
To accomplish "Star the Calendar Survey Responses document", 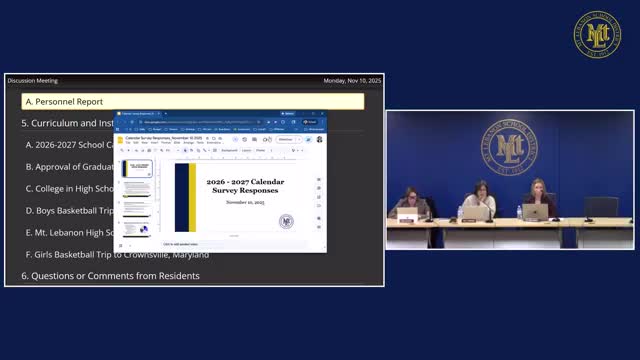I will point(207,138).
